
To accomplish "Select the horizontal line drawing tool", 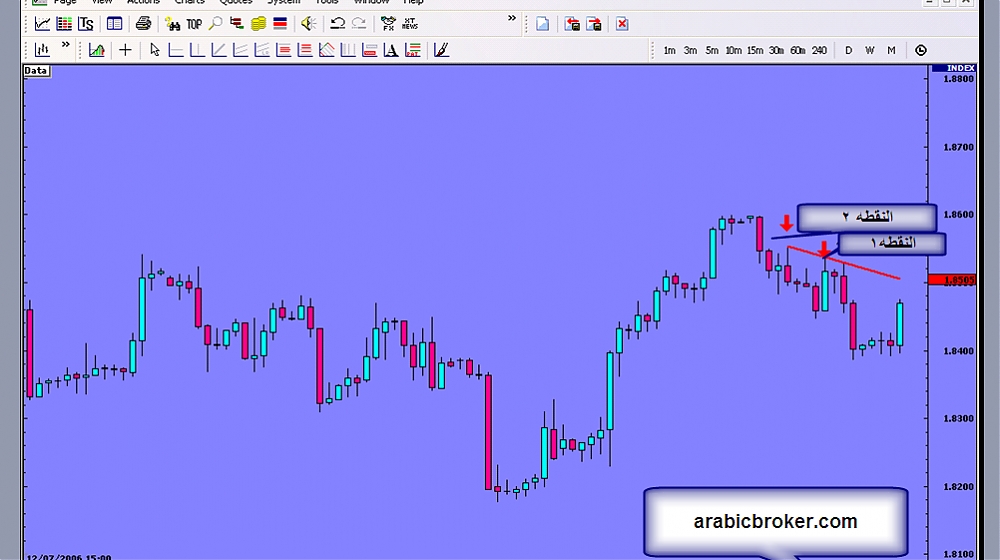I will pos(175,50).
